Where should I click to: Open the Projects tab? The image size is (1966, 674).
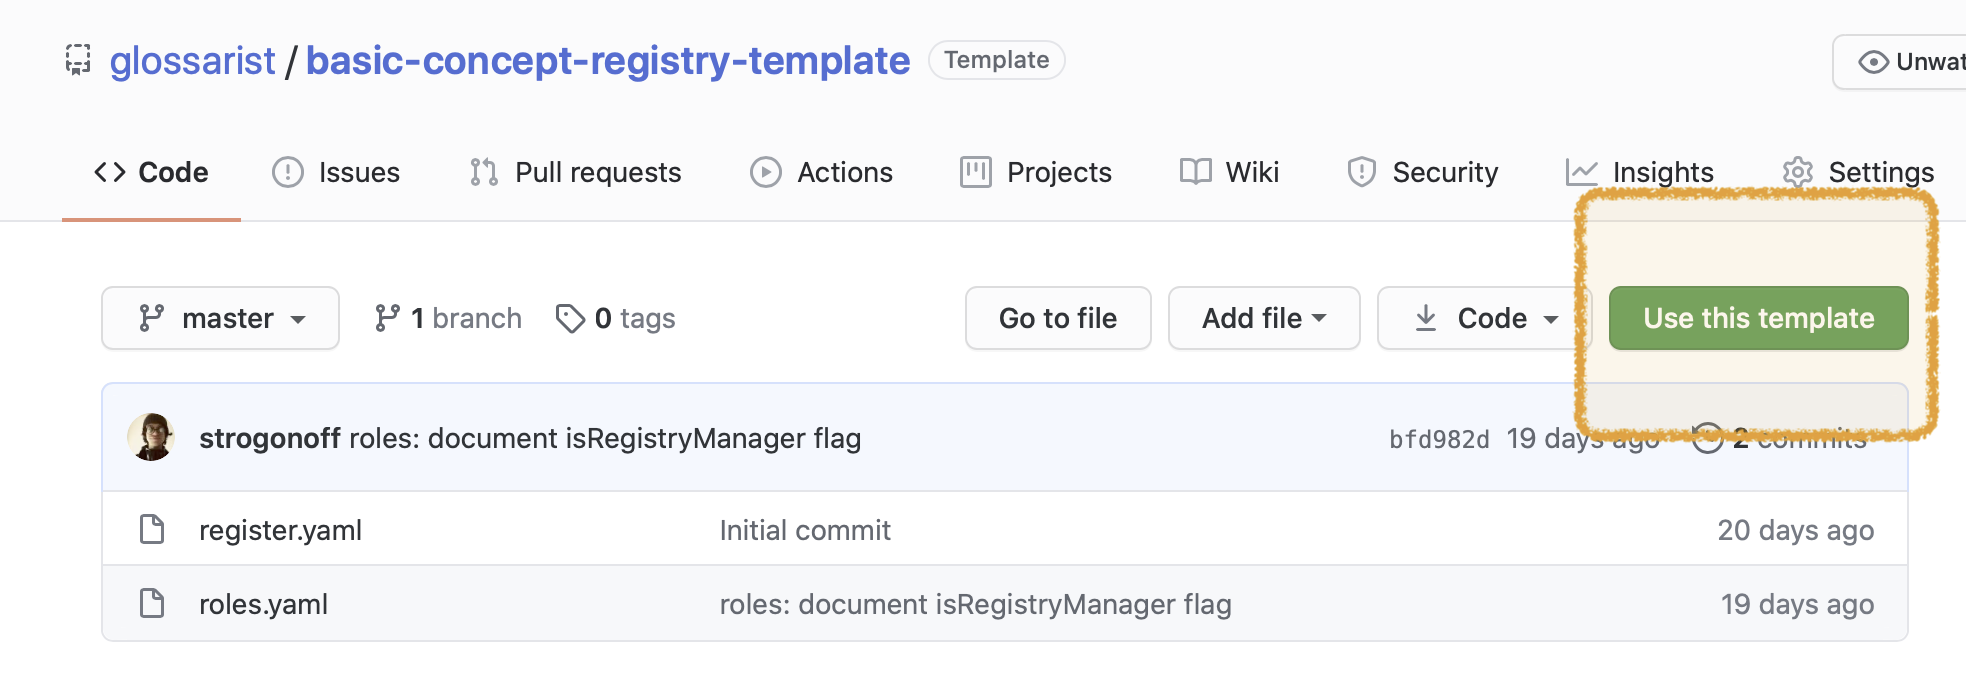coord(1036,172)
